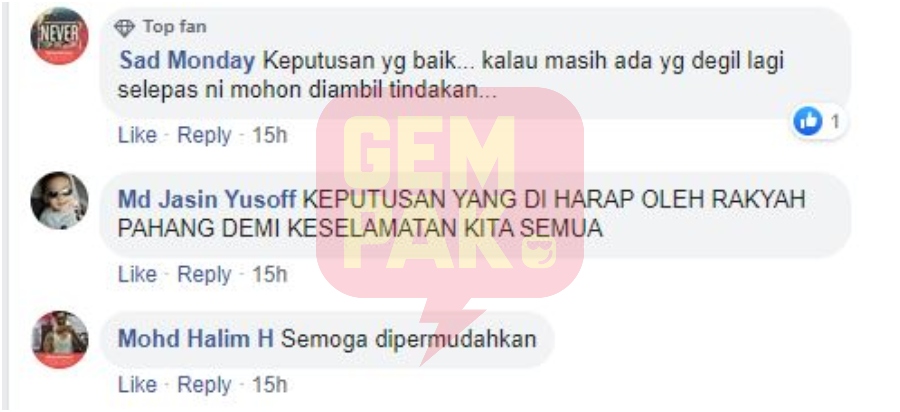This screenshot has height=412, width=900.
Task: Click the Top fan label text
Action: tap(174, 27)
